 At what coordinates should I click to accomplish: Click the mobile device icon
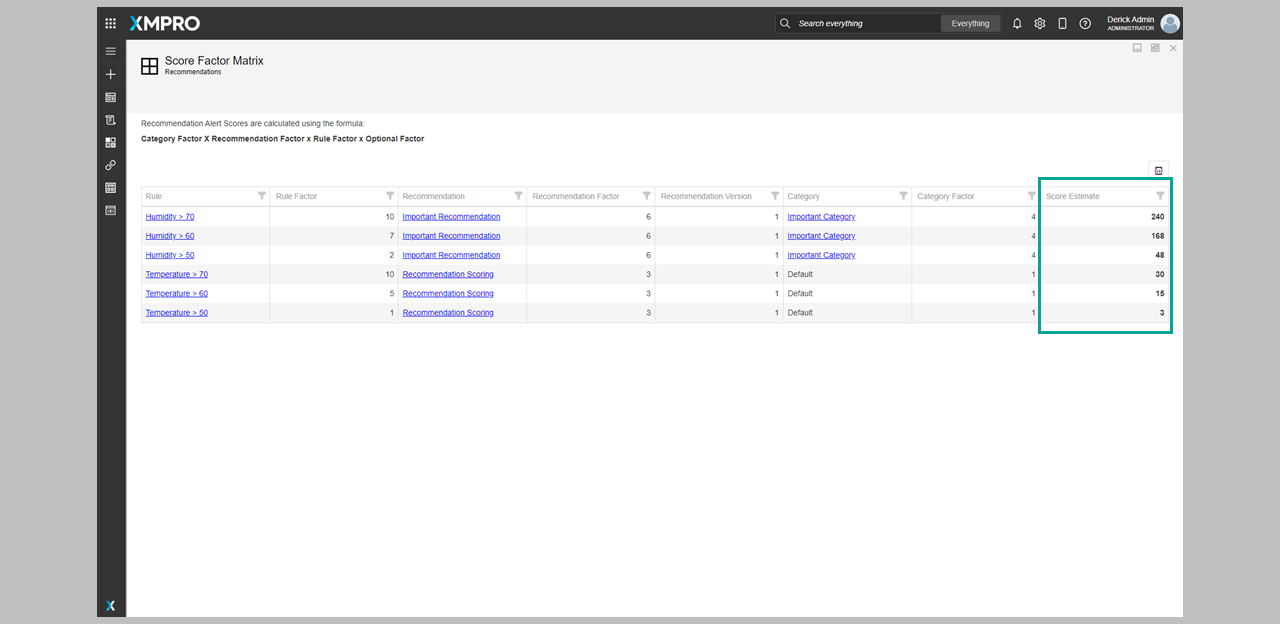pyautogui.click(x=1062, y=23)
